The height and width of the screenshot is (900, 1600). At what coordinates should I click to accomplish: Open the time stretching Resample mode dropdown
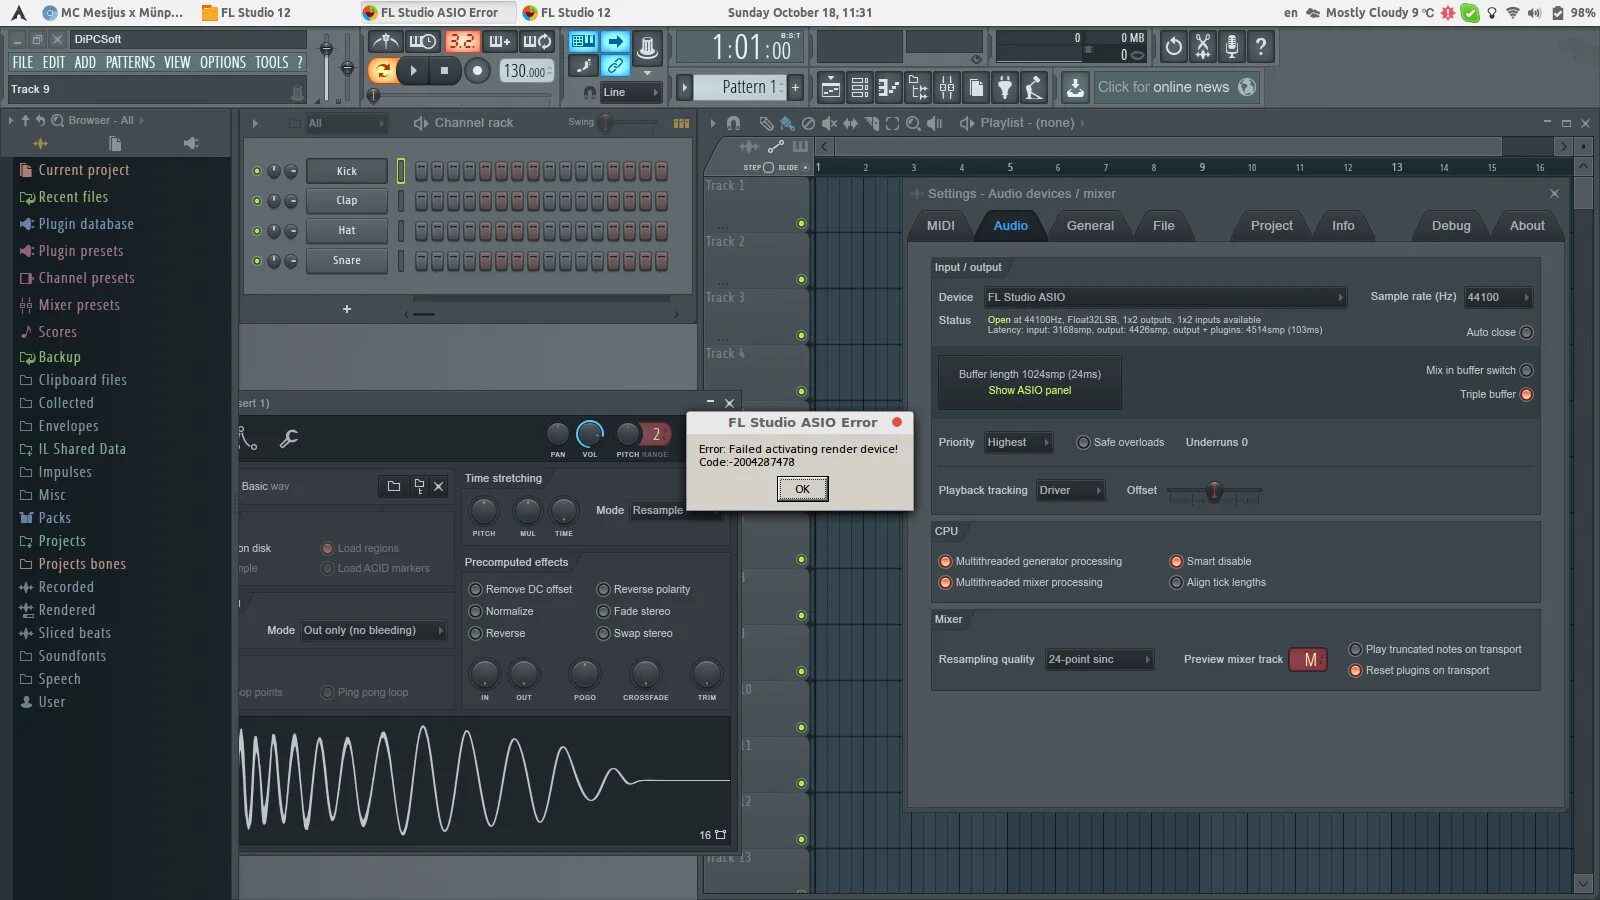[x=675, y=510]
